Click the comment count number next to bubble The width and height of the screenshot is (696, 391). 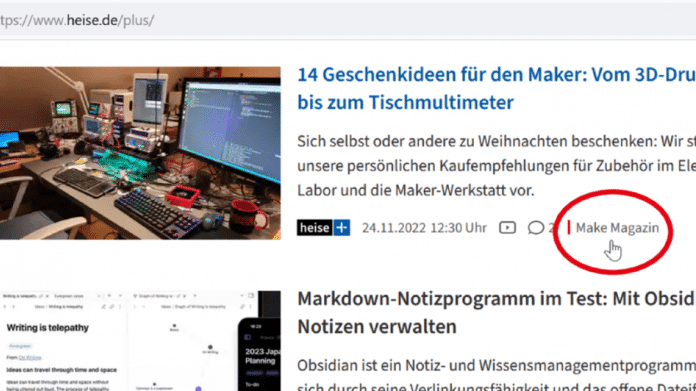tap(550, 228)
